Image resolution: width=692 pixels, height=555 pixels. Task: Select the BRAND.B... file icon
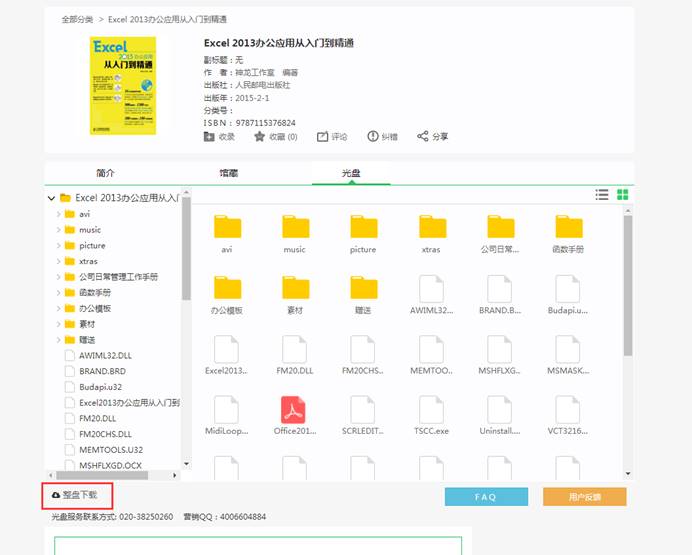500,289
